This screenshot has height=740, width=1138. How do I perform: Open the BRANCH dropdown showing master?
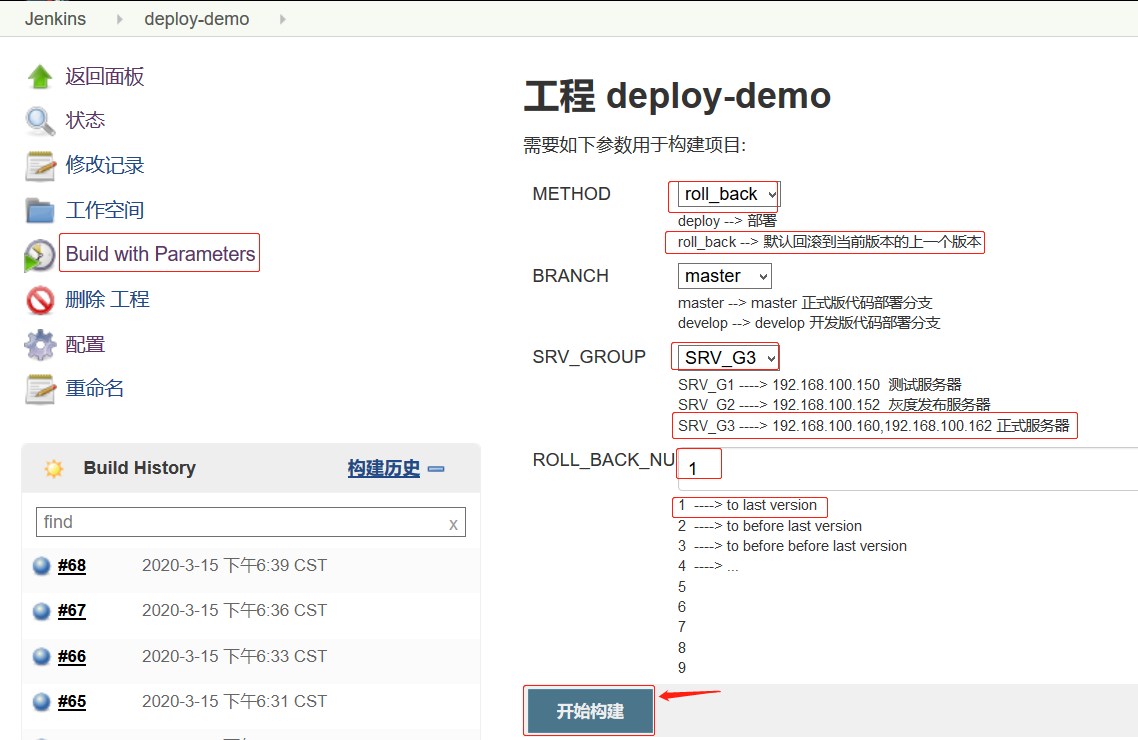pos(724,276)
